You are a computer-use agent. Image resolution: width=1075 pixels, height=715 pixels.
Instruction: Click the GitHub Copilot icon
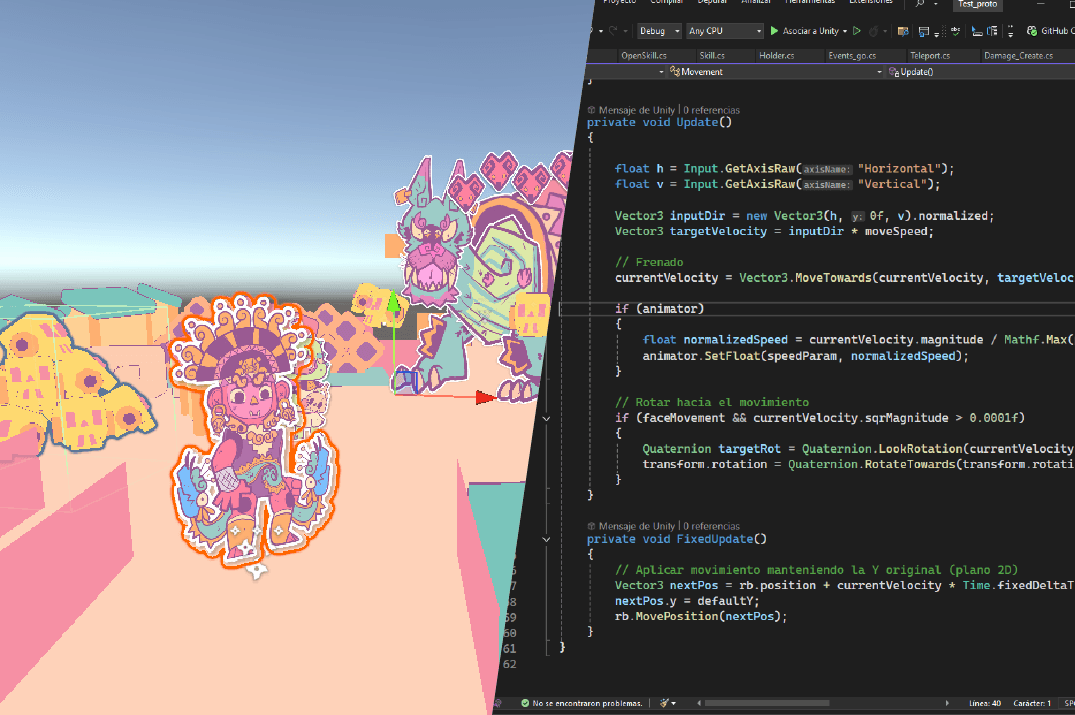point(1031,31)
